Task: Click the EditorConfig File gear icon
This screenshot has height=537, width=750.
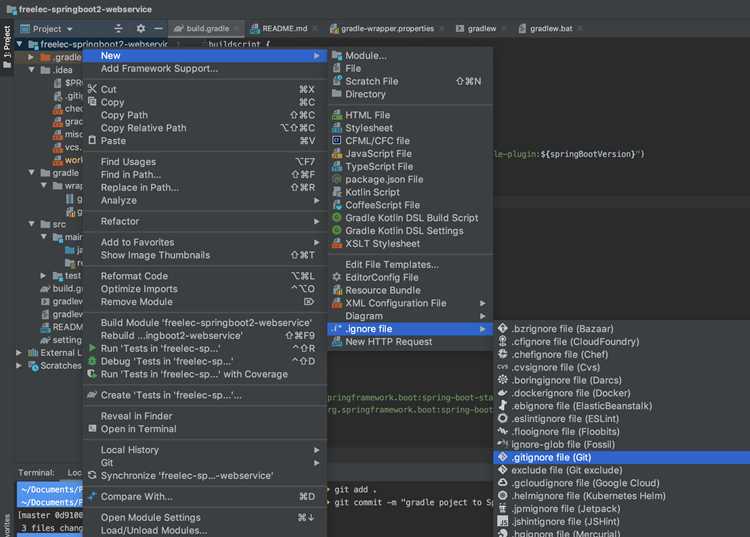Action: 337,277
